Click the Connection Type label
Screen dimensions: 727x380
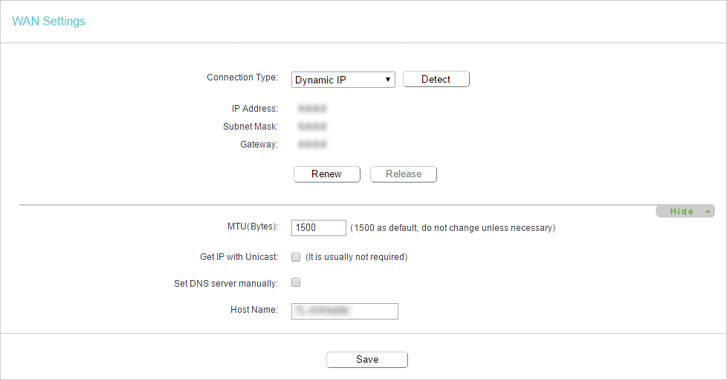click(242, 77)
